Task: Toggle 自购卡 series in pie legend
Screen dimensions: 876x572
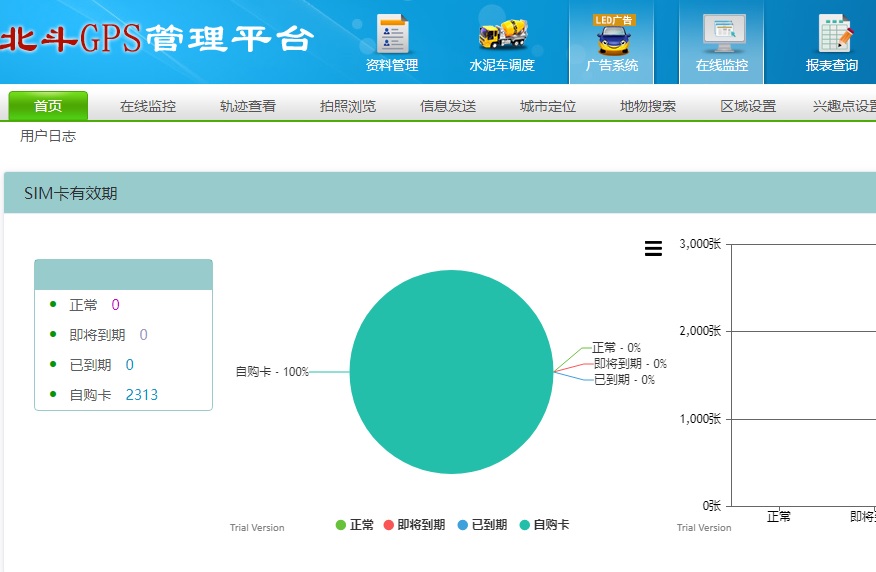Action: click(544, 525)
